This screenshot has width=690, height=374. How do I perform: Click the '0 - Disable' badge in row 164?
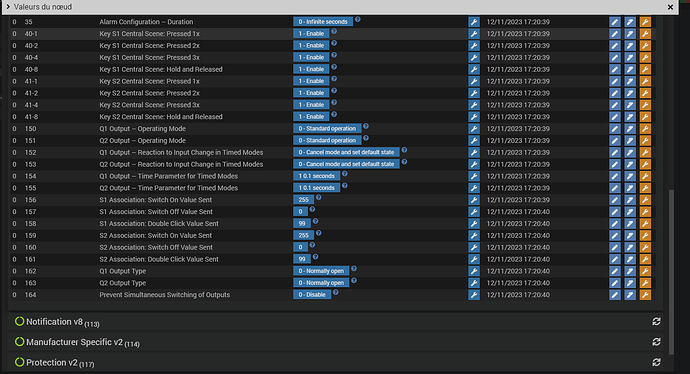pyautogui.click(x=312, y=295)
